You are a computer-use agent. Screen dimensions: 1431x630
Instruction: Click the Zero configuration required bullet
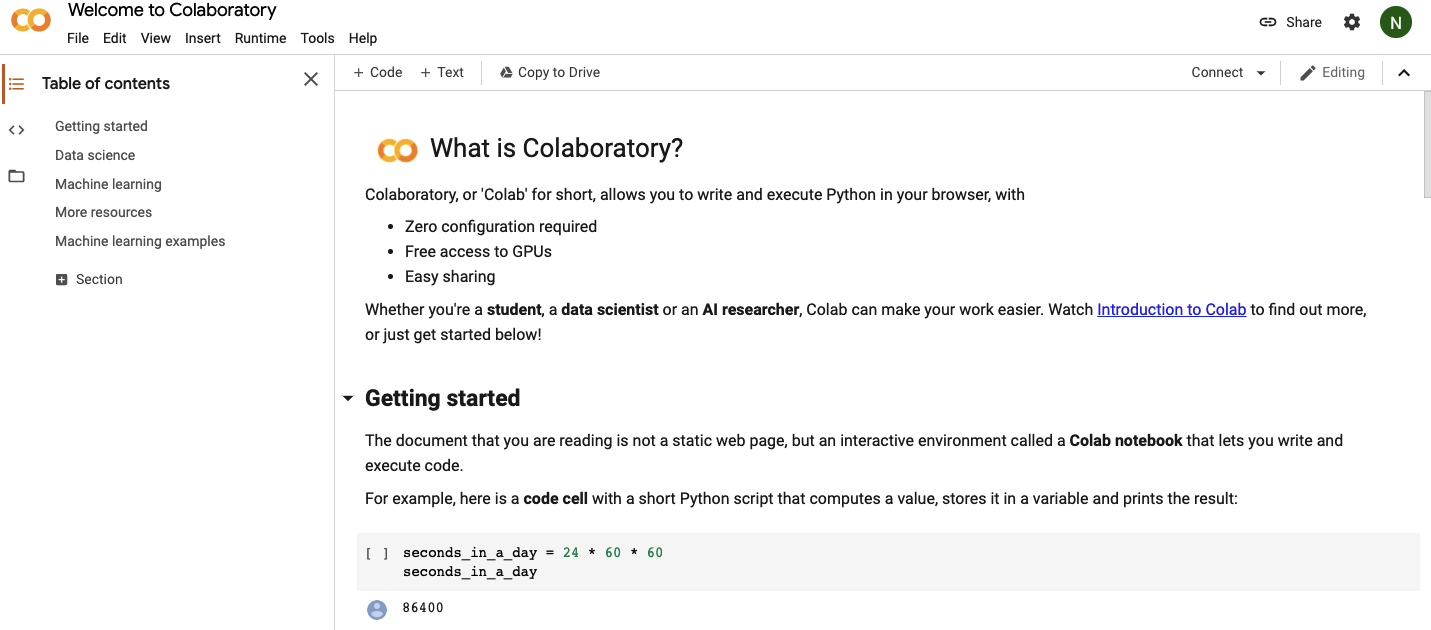click(501, 227)
